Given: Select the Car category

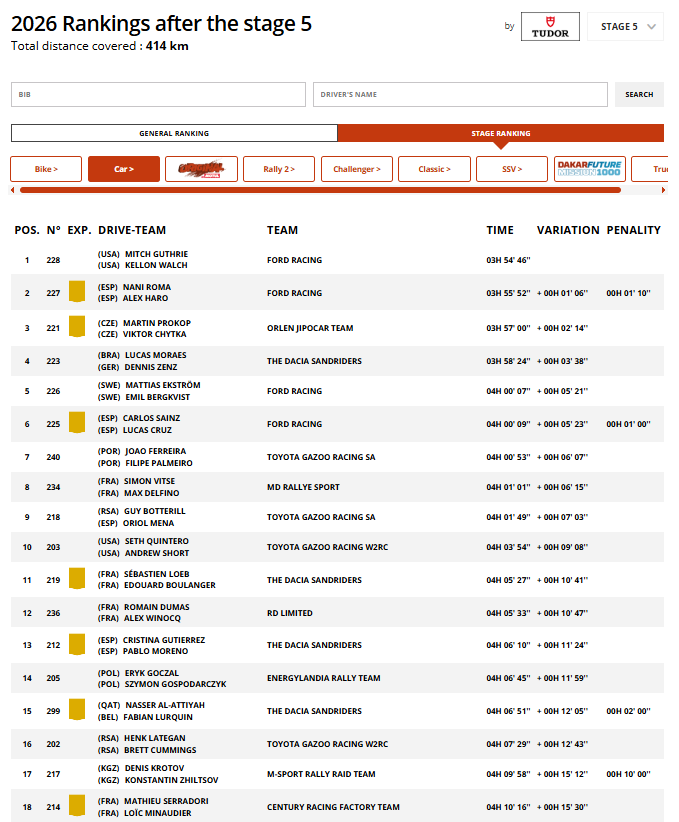Looking at the screenshot, I should (124, 169).
